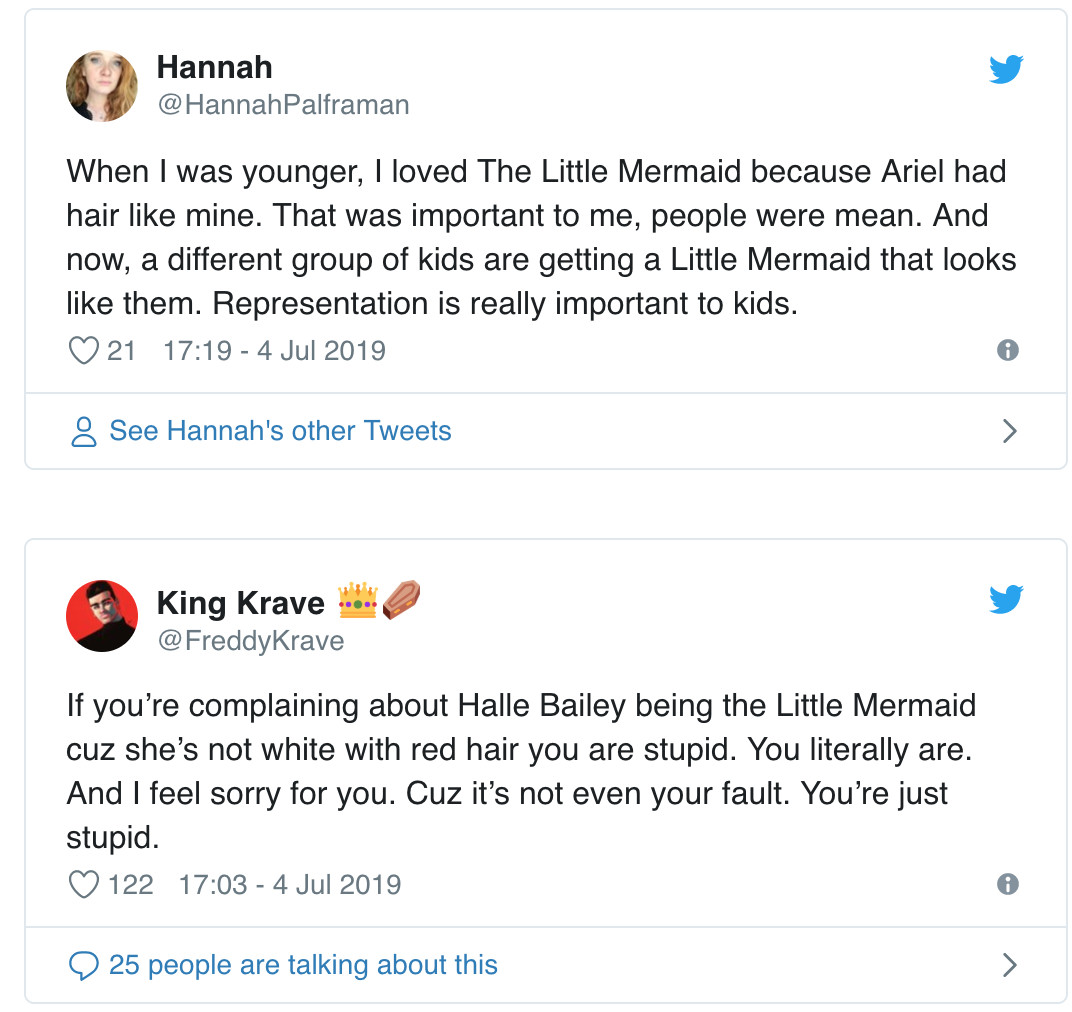Image resolution: width=1072 pixels, height=1012 pixels.
Task: Click Hannah's profile picture
Action: pyautogui.click(x=102, y=86)
